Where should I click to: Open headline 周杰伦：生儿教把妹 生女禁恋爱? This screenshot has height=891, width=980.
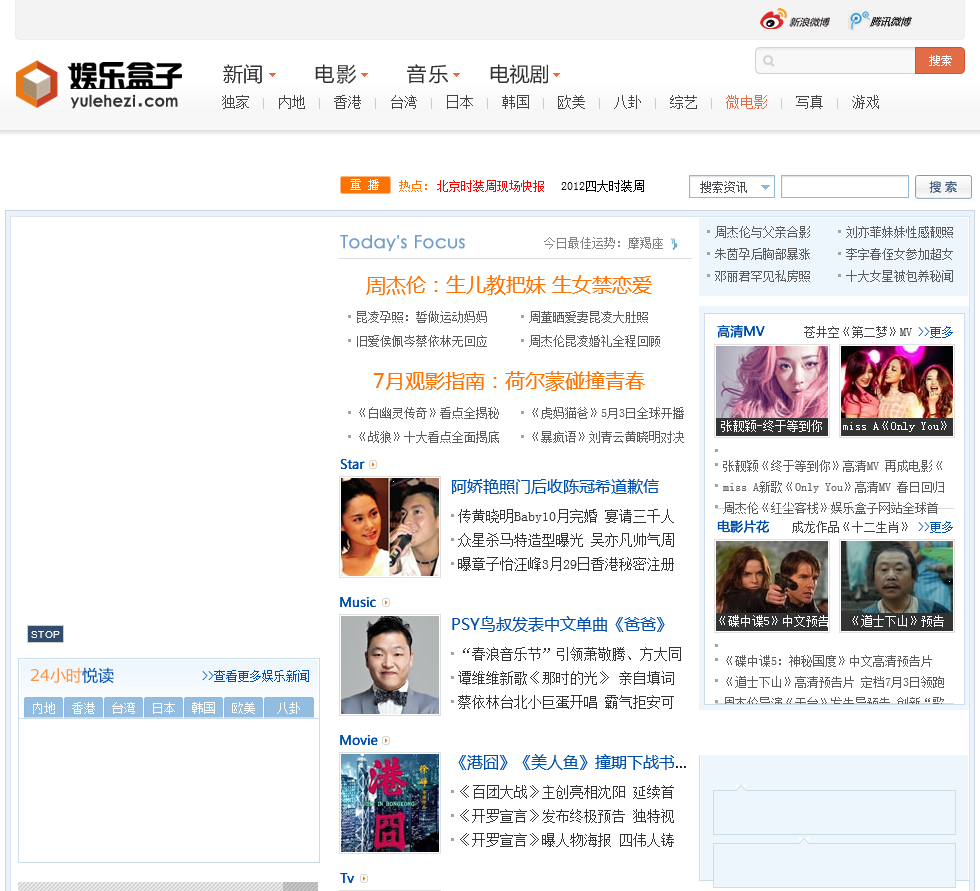[x=508, y=285]
